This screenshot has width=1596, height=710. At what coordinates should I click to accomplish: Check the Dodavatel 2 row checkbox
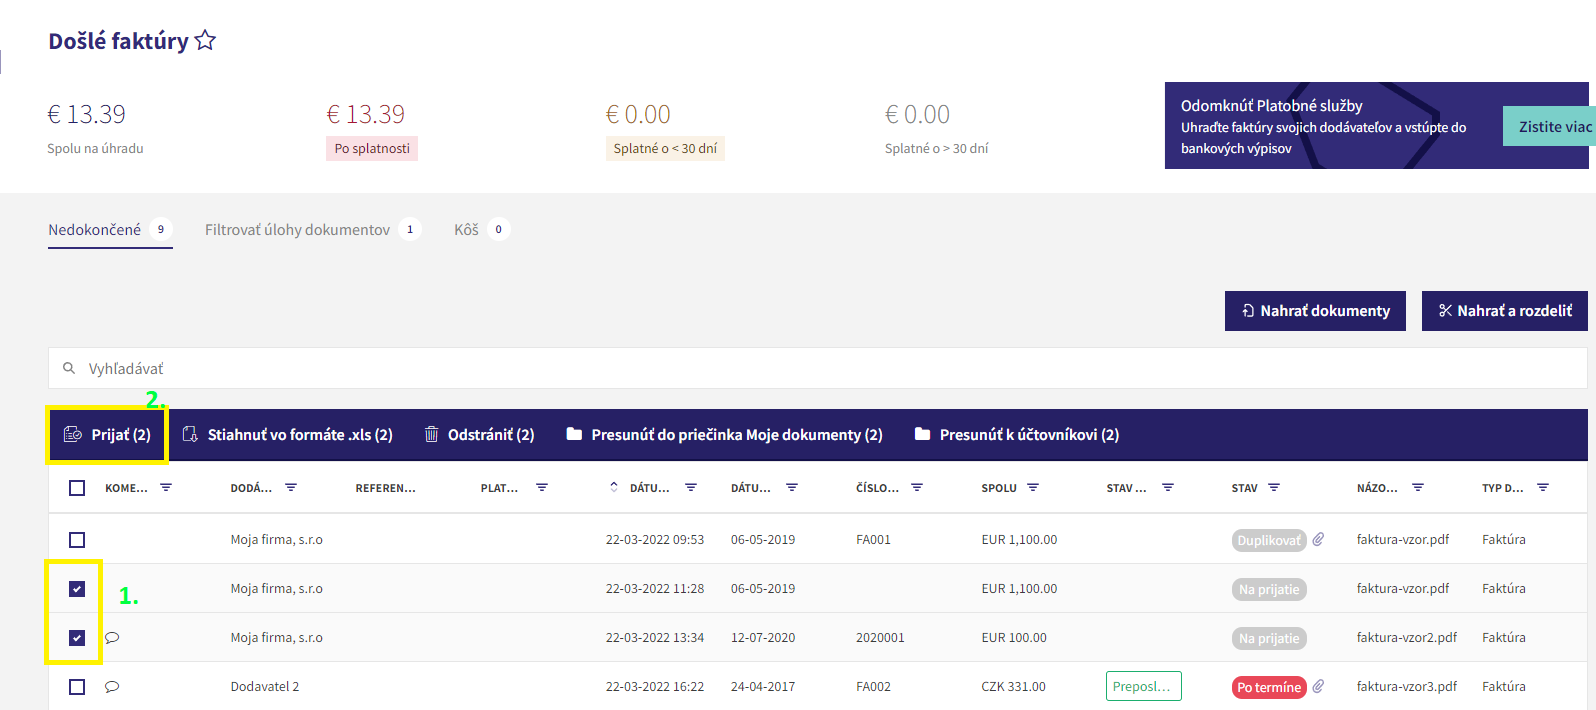[77, 687]
